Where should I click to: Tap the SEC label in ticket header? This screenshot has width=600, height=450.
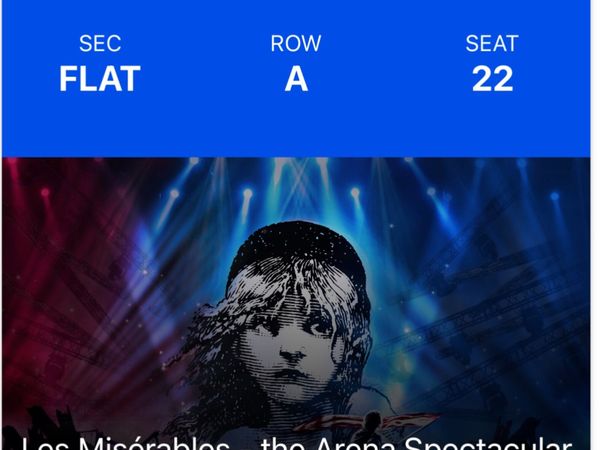click(100, 44)
